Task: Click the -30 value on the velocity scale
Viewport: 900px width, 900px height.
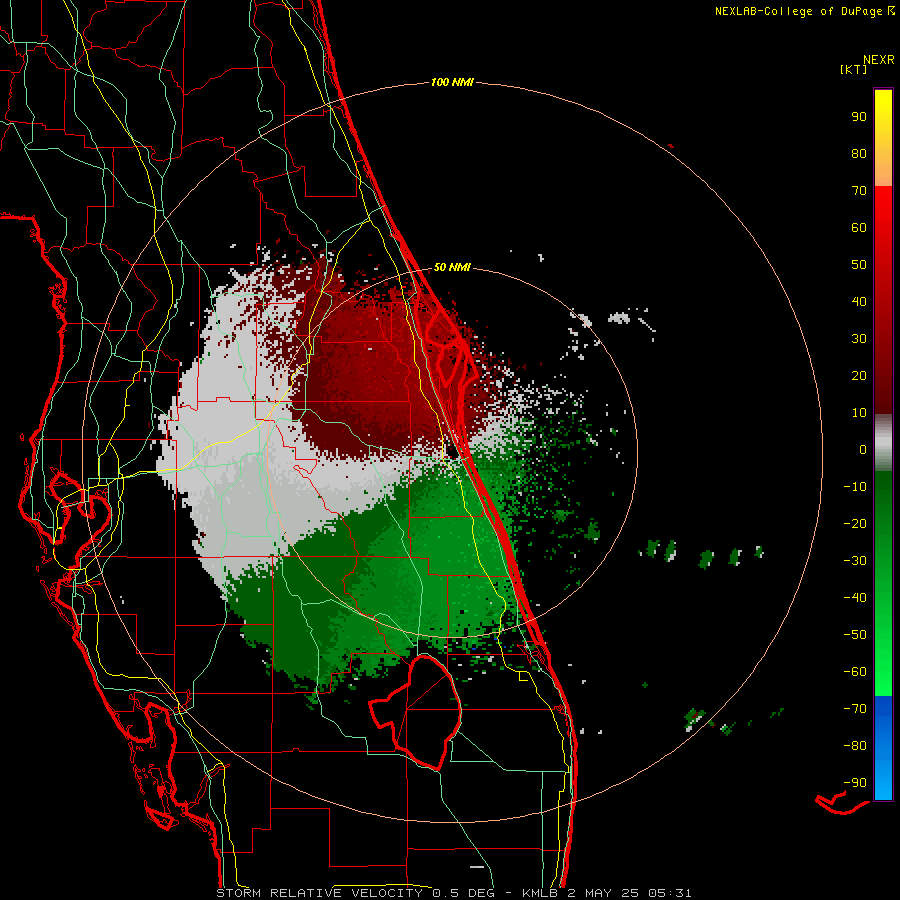Action: click(x=855, y=561)
